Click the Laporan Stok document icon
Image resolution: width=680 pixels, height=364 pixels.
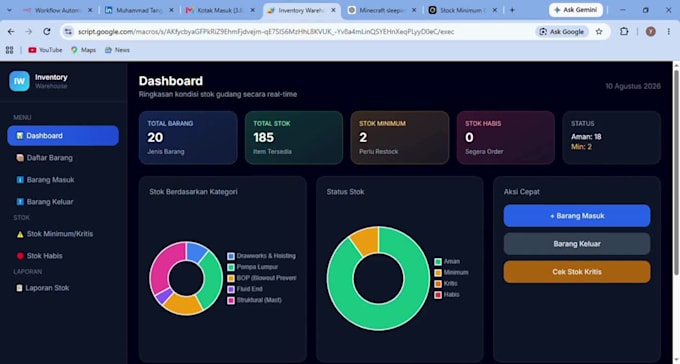(x=19, y=288)
